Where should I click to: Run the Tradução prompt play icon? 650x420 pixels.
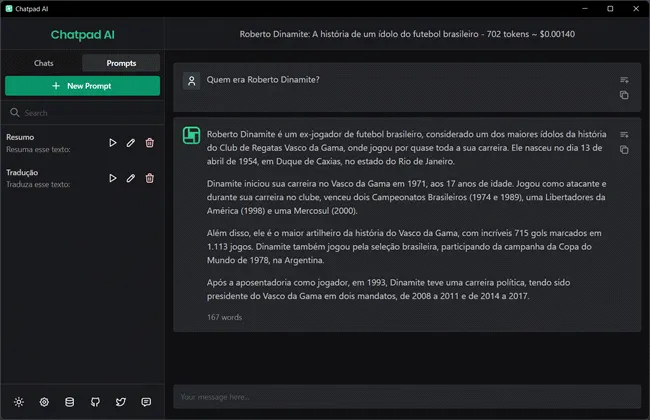point(112,178)
